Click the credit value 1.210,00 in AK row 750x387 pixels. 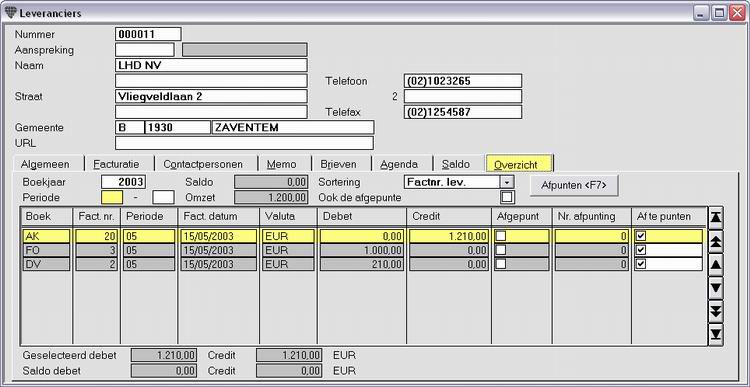click(x=449, y=236)
